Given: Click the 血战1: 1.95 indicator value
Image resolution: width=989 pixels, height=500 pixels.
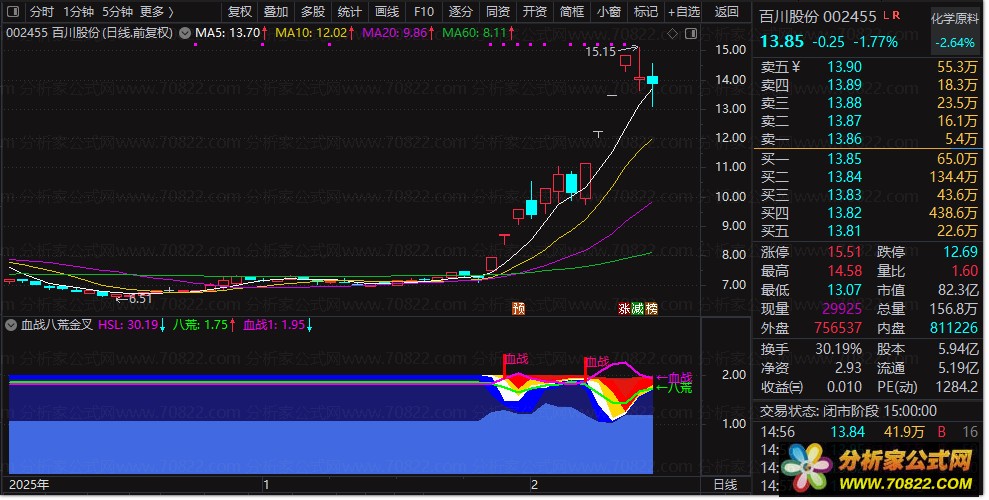Looking at the screenshot, I should tap(278, 325).
